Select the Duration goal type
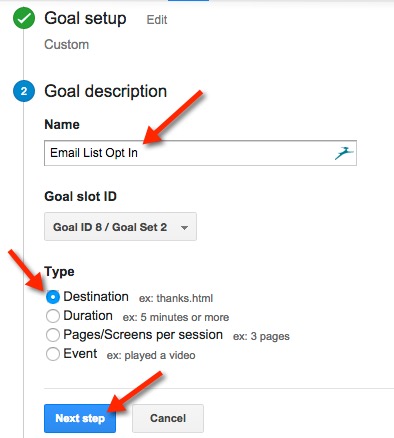 pos(53,316)
